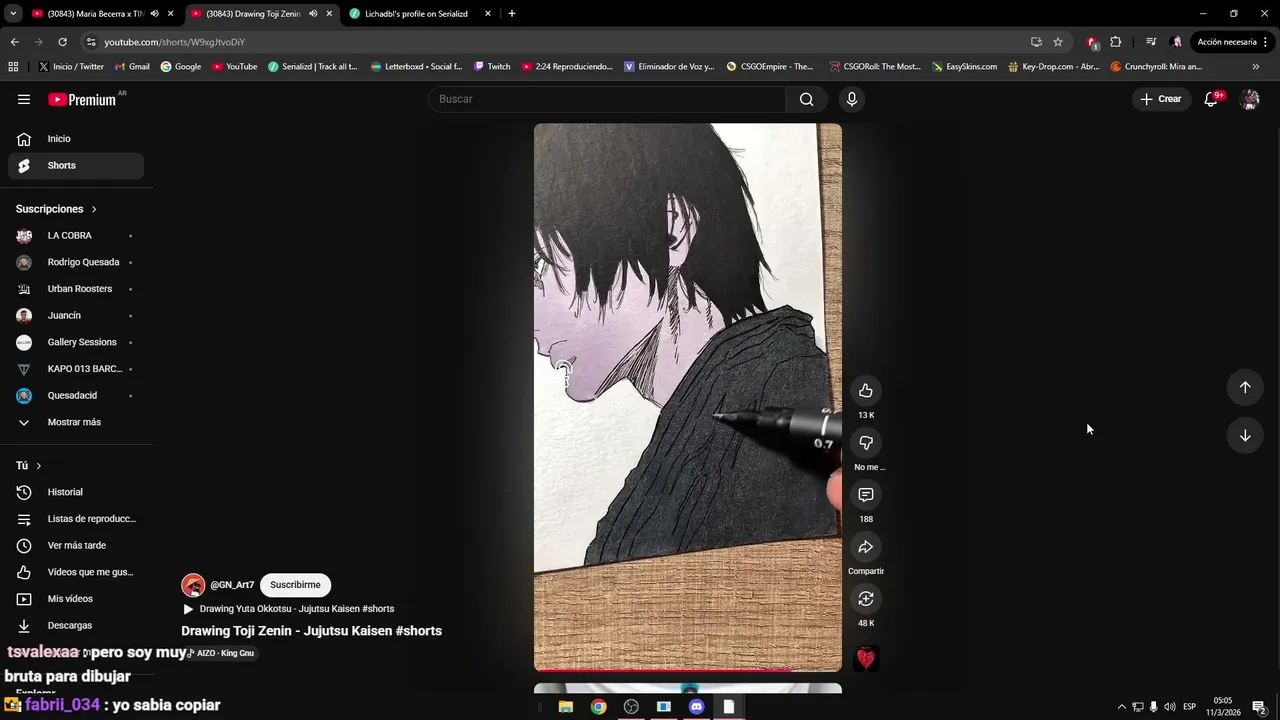This screenshot has width=1280, height=720.
Task: Open the Quesadacid channel
Action: [x=76, y=395]
